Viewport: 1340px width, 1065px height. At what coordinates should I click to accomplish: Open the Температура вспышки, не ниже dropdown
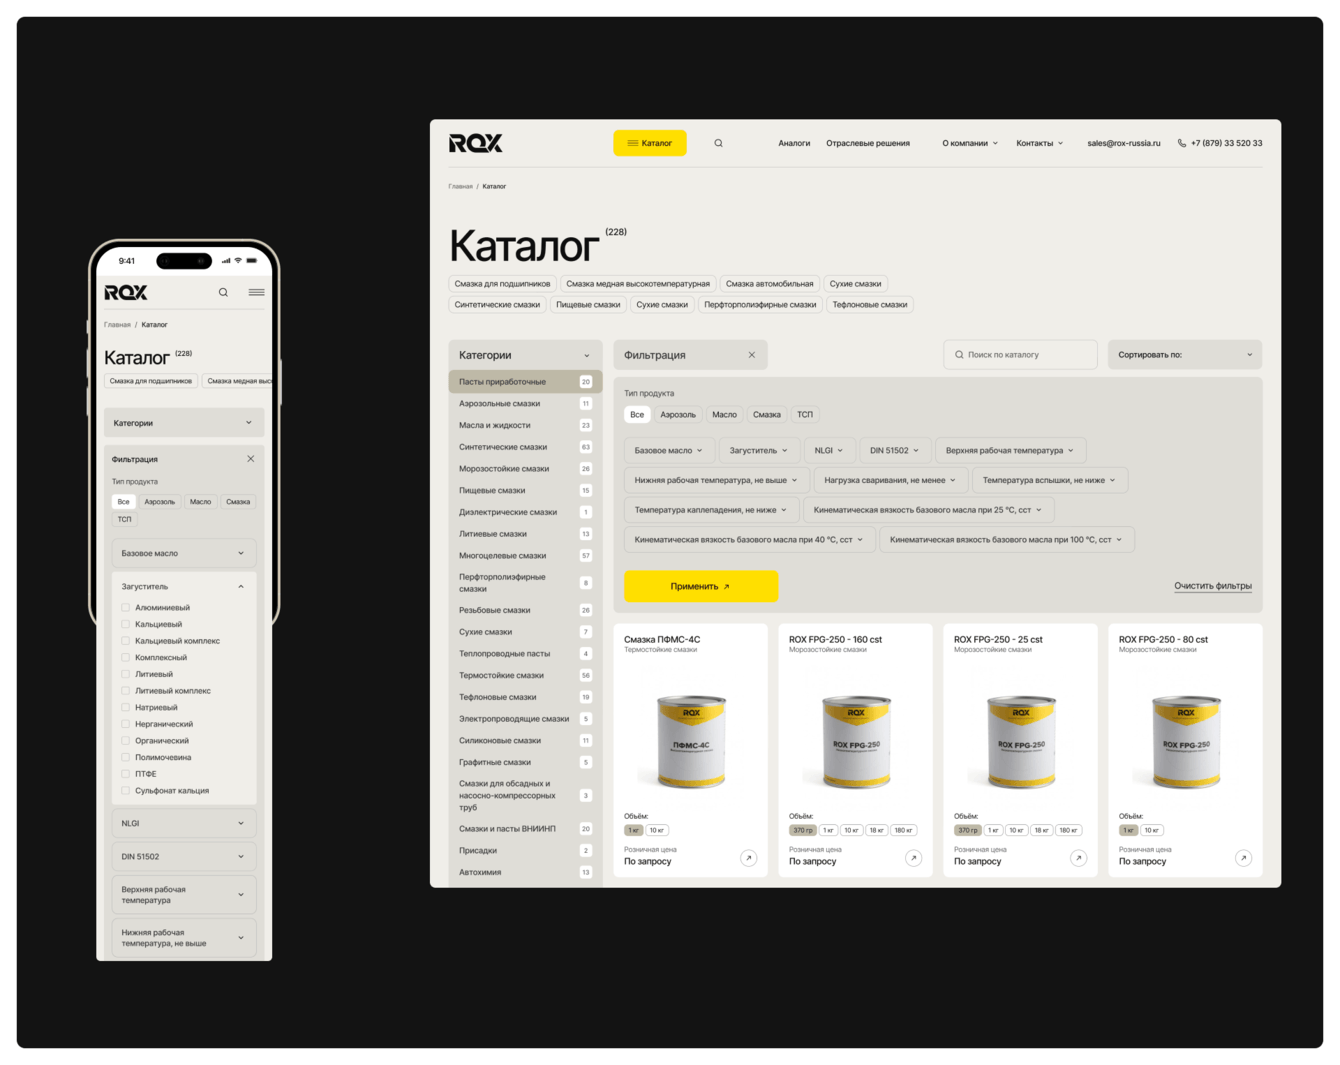1048,480
